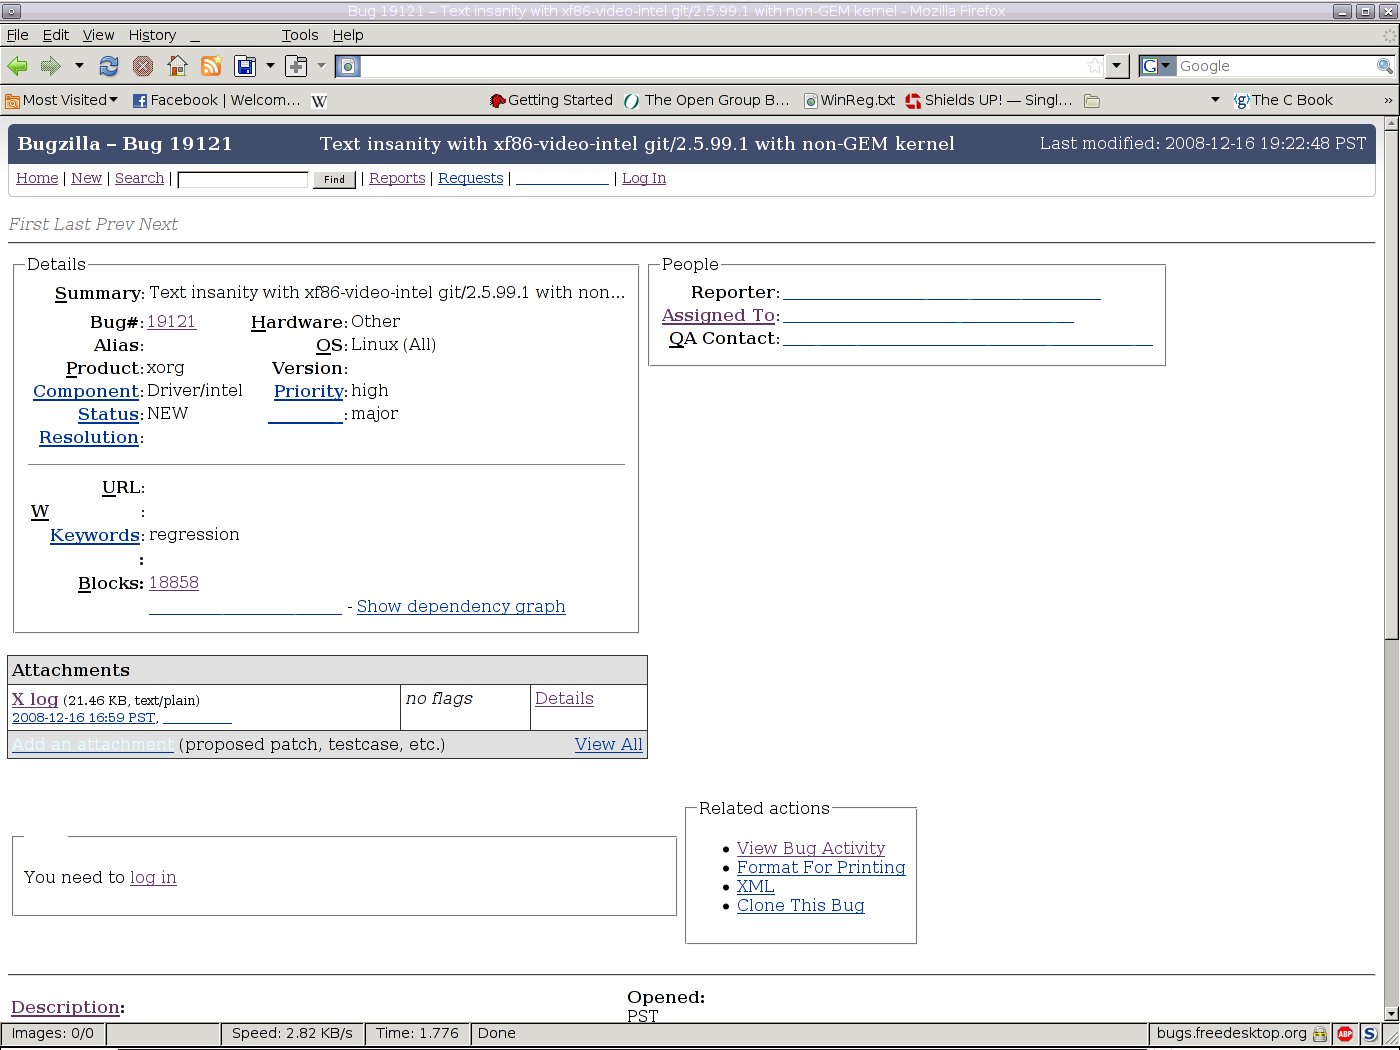Open the Google search engine selector dropdown
This screenshot has height=1050, width=1400.
[1157, 66]
